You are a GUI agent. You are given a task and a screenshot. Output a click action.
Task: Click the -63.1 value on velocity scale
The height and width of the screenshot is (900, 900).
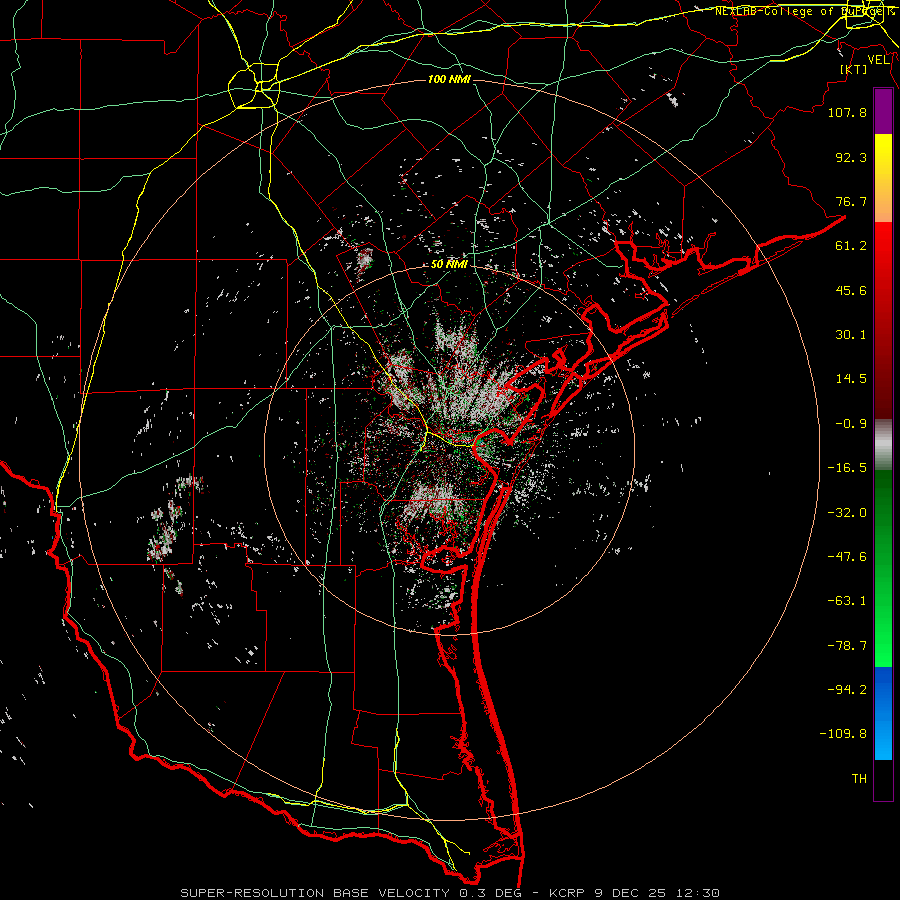pos(847,601)
